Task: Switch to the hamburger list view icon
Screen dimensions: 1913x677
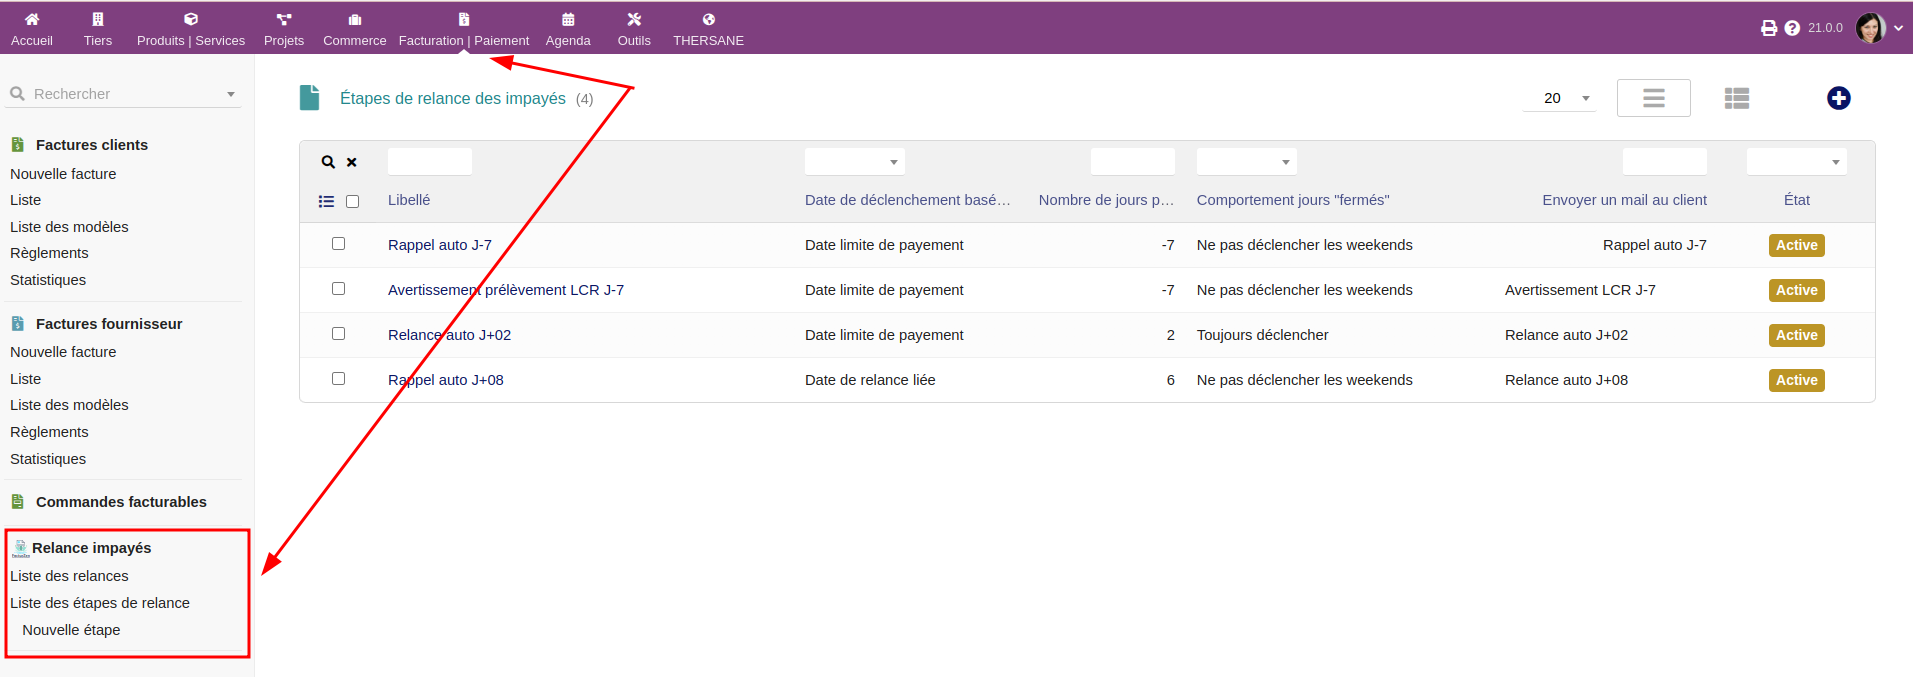Action: [x=1653, y=98]
